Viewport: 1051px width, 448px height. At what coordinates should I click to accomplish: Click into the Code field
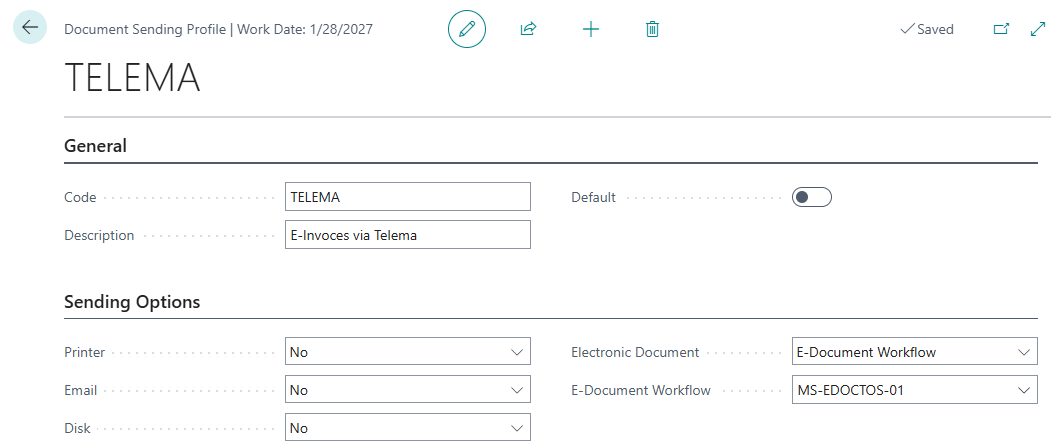point(407,197)
